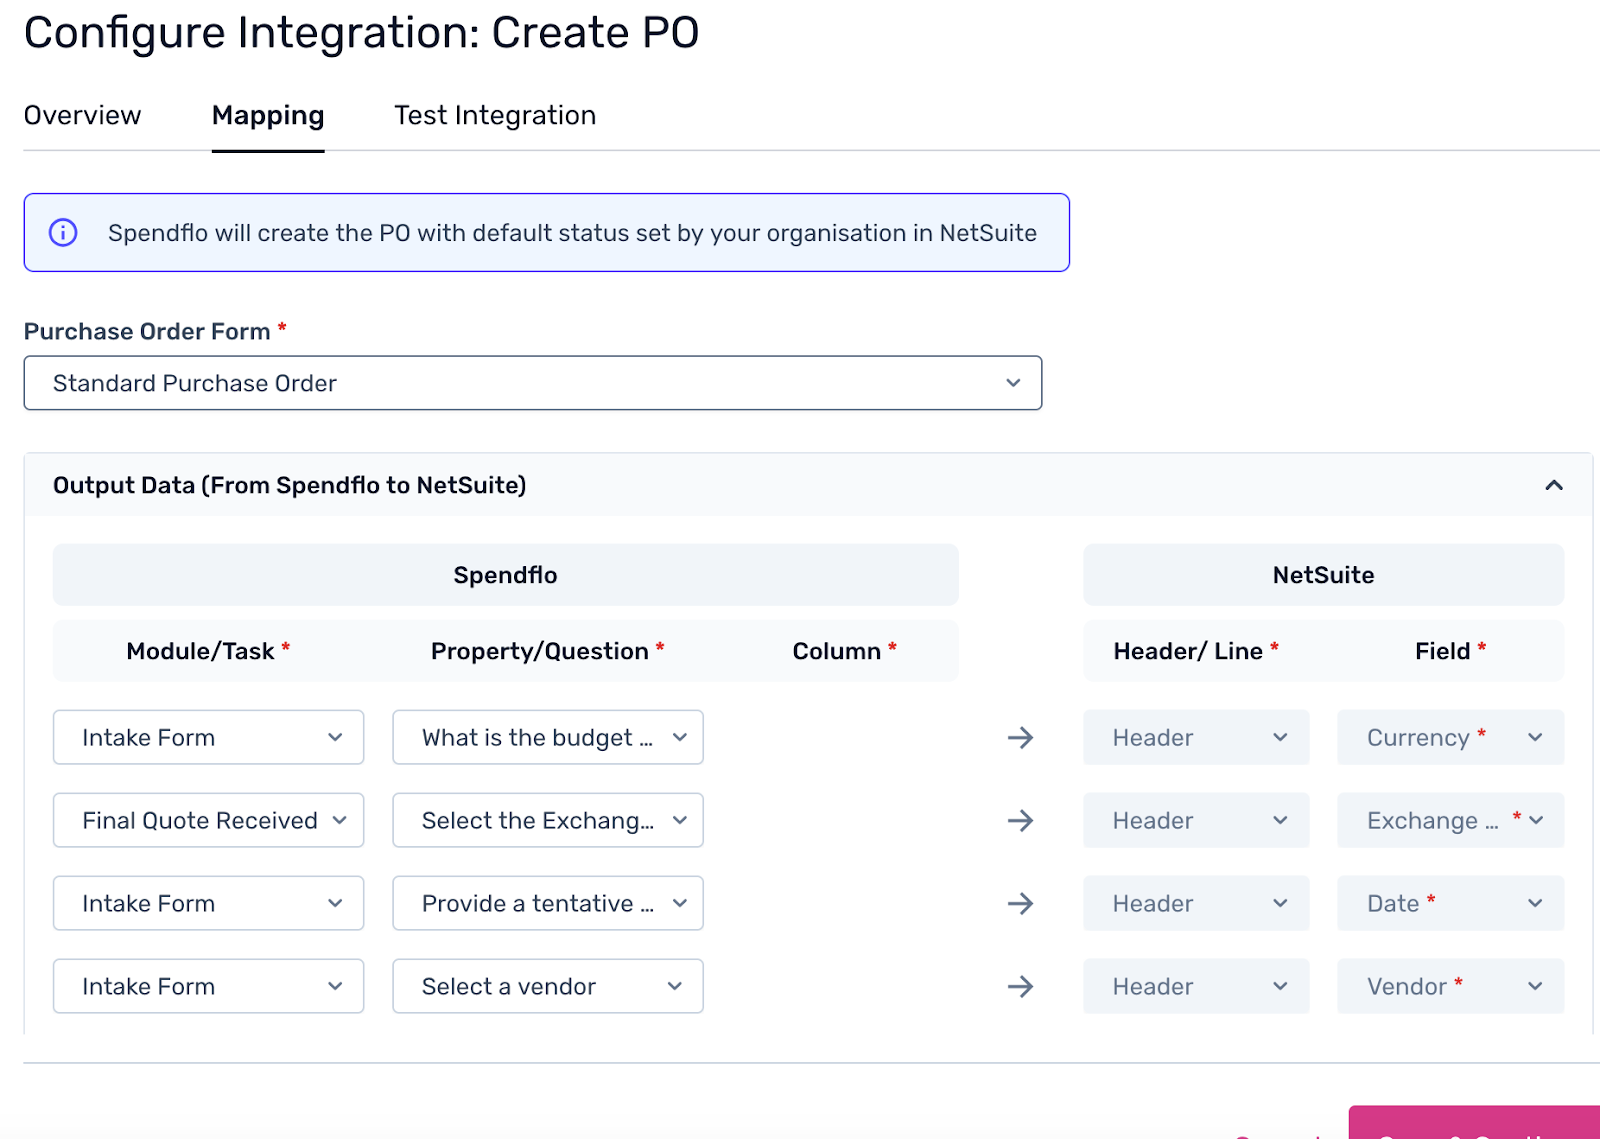Click the arrow icon in Date row
The height and width of the screenshot is (1139, 1600).
[1020, 904]
